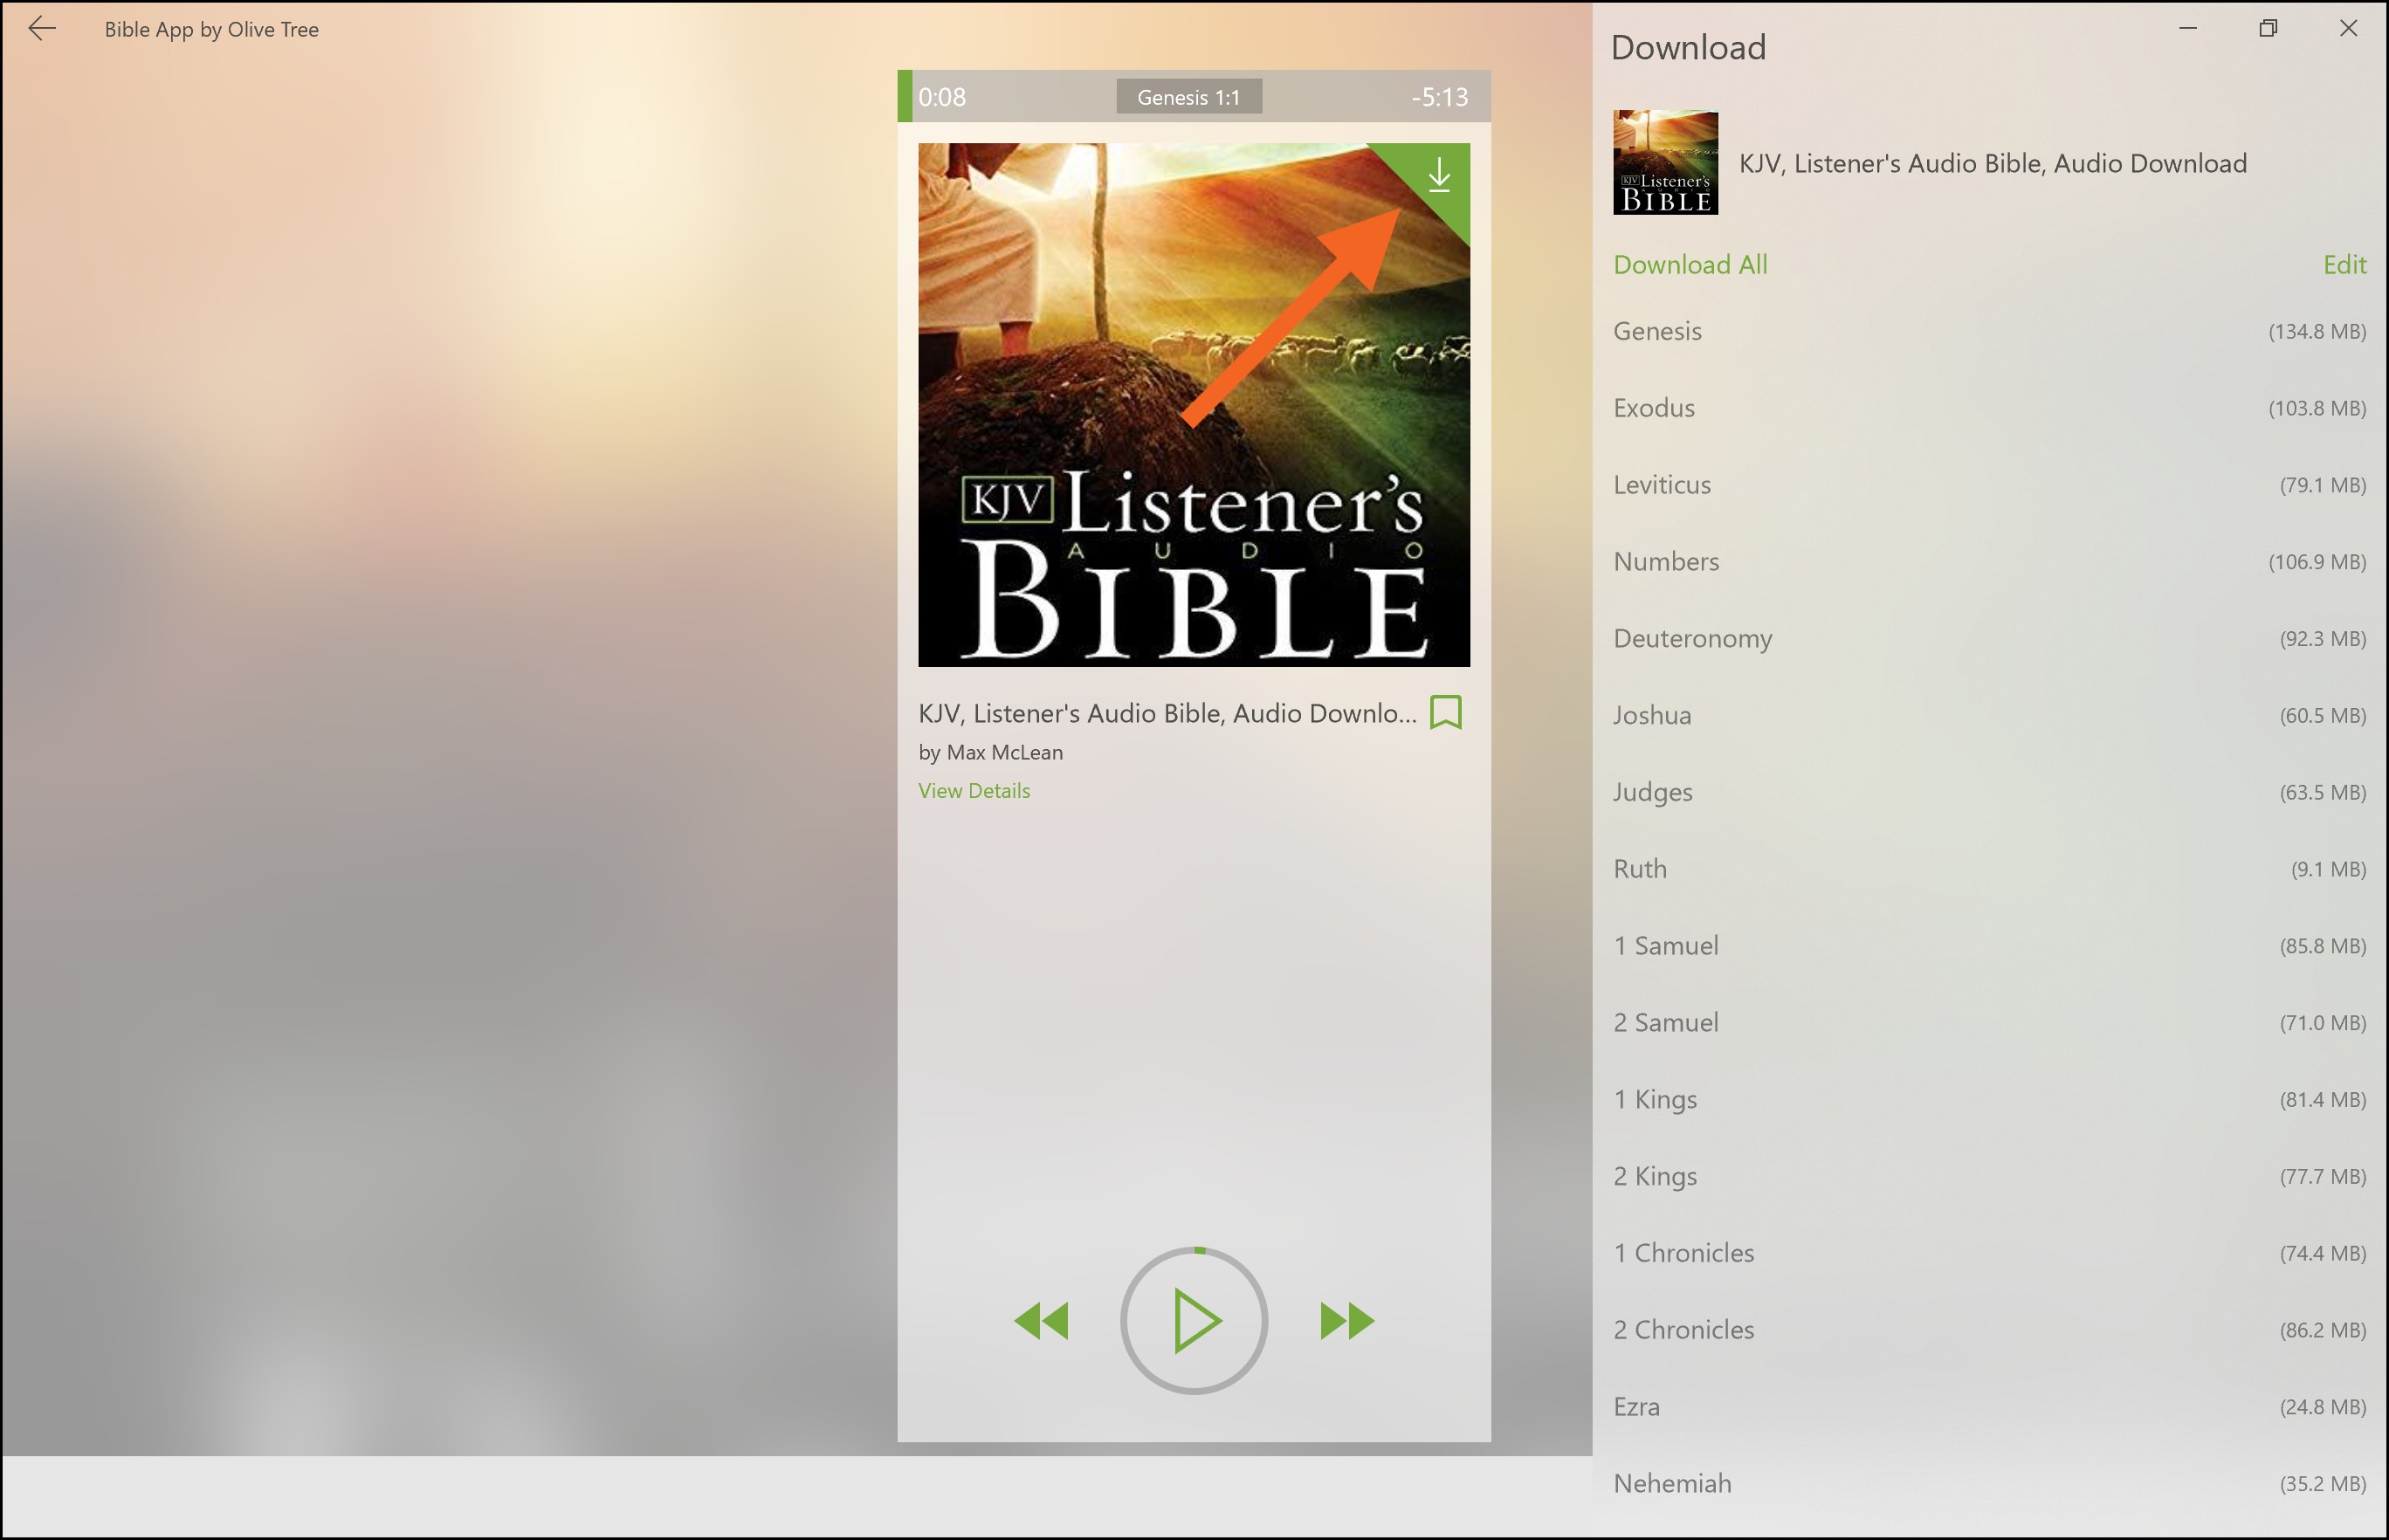
Task: Open the Genesis 1:1 verse selector
Action: pyautogui.click(x=1188, y=97)
